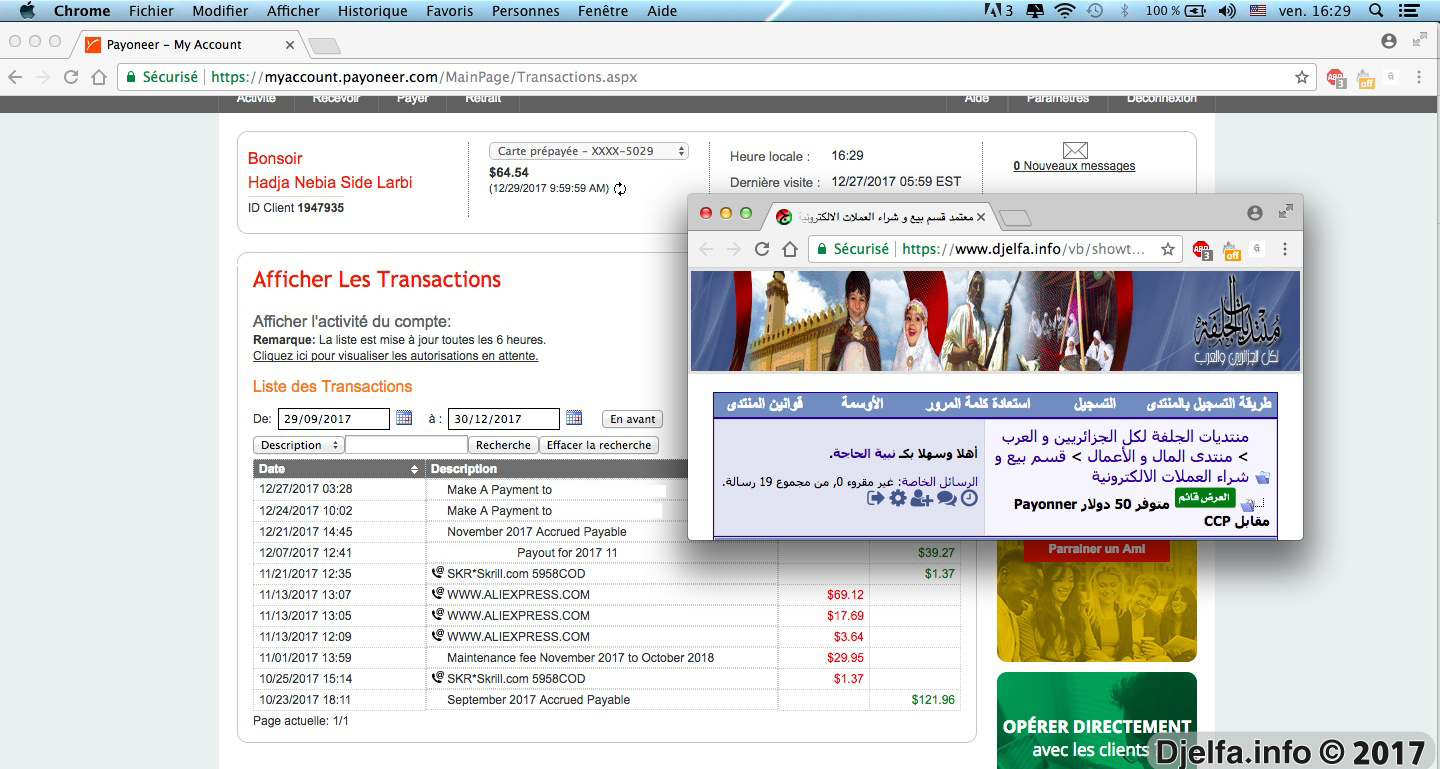The height and width of the screenshot is (769, 1440).
Task: Select the Maintenance fee November 2017 row
Action: pos(606,657)
